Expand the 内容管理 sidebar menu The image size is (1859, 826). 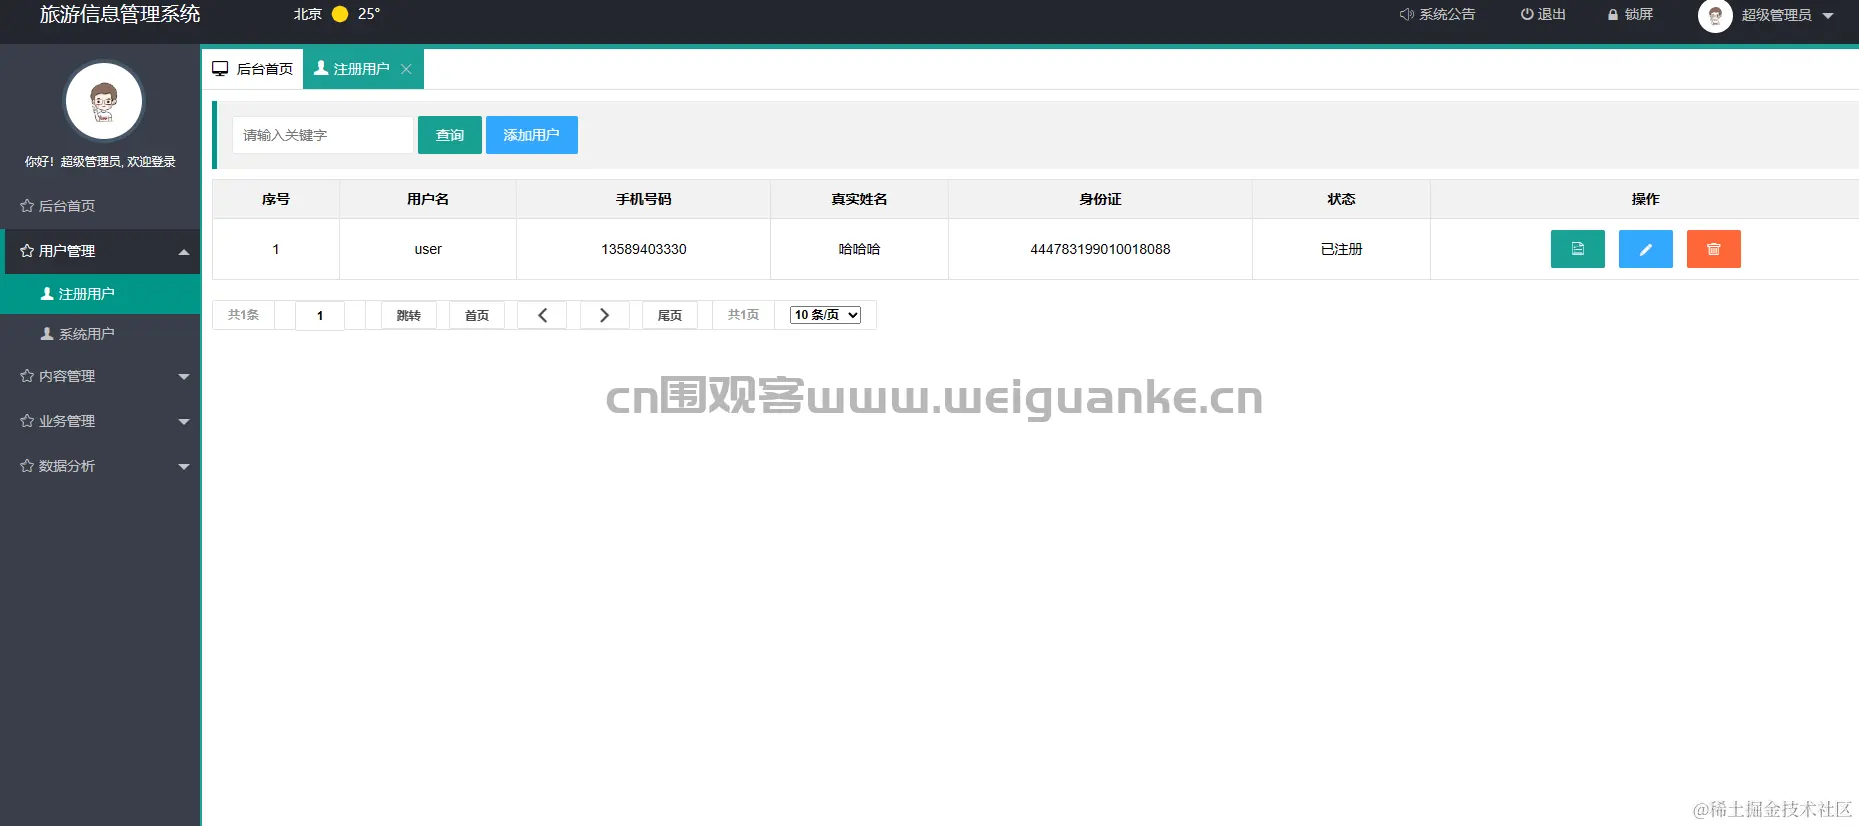click(100, 376)
